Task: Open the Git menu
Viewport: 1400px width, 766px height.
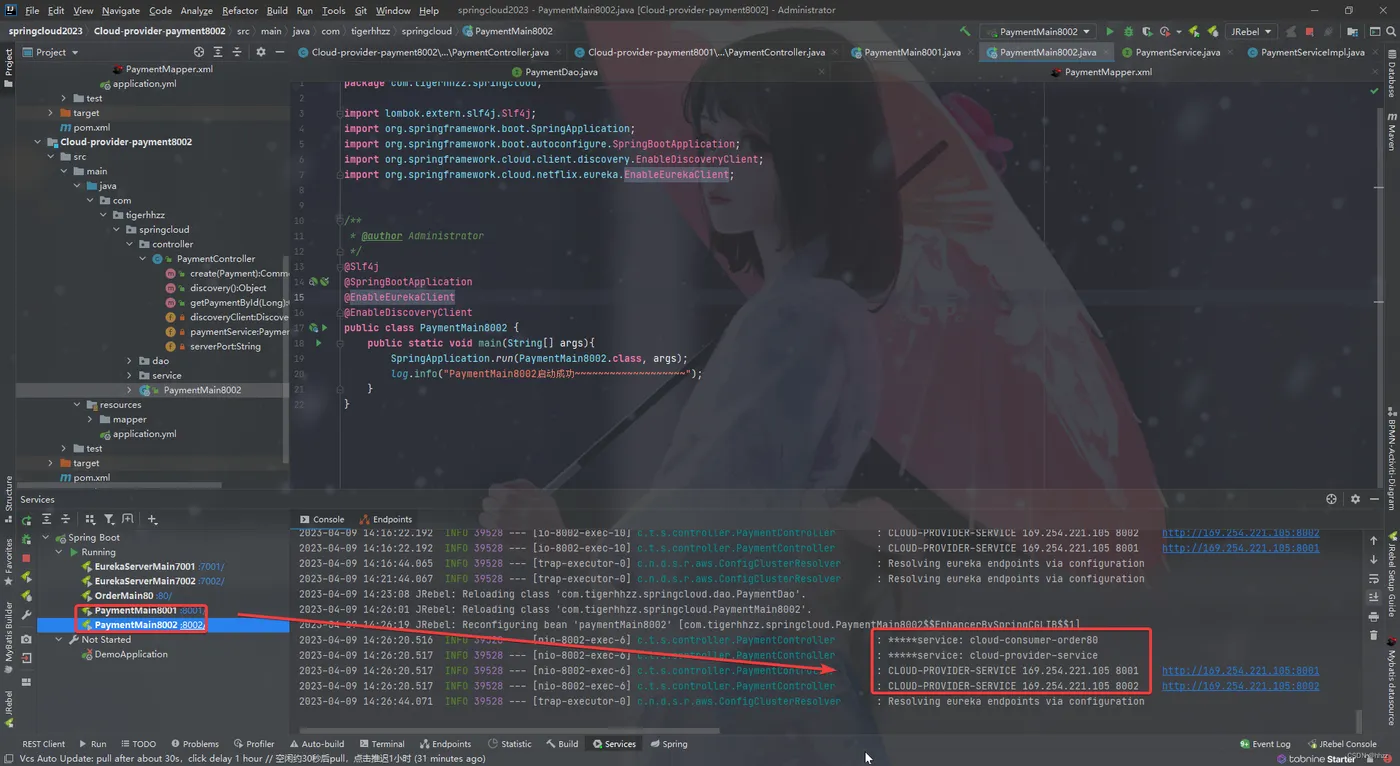Action: pos(360,10)
